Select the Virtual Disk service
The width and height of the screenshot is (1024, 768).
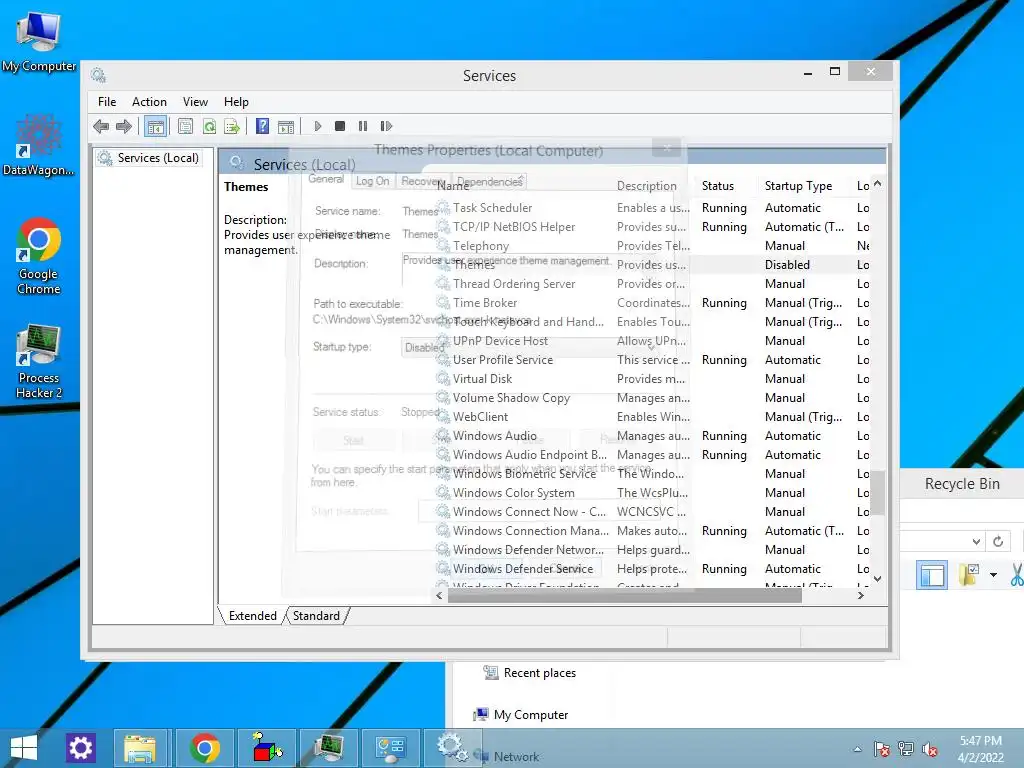point(653,378)
